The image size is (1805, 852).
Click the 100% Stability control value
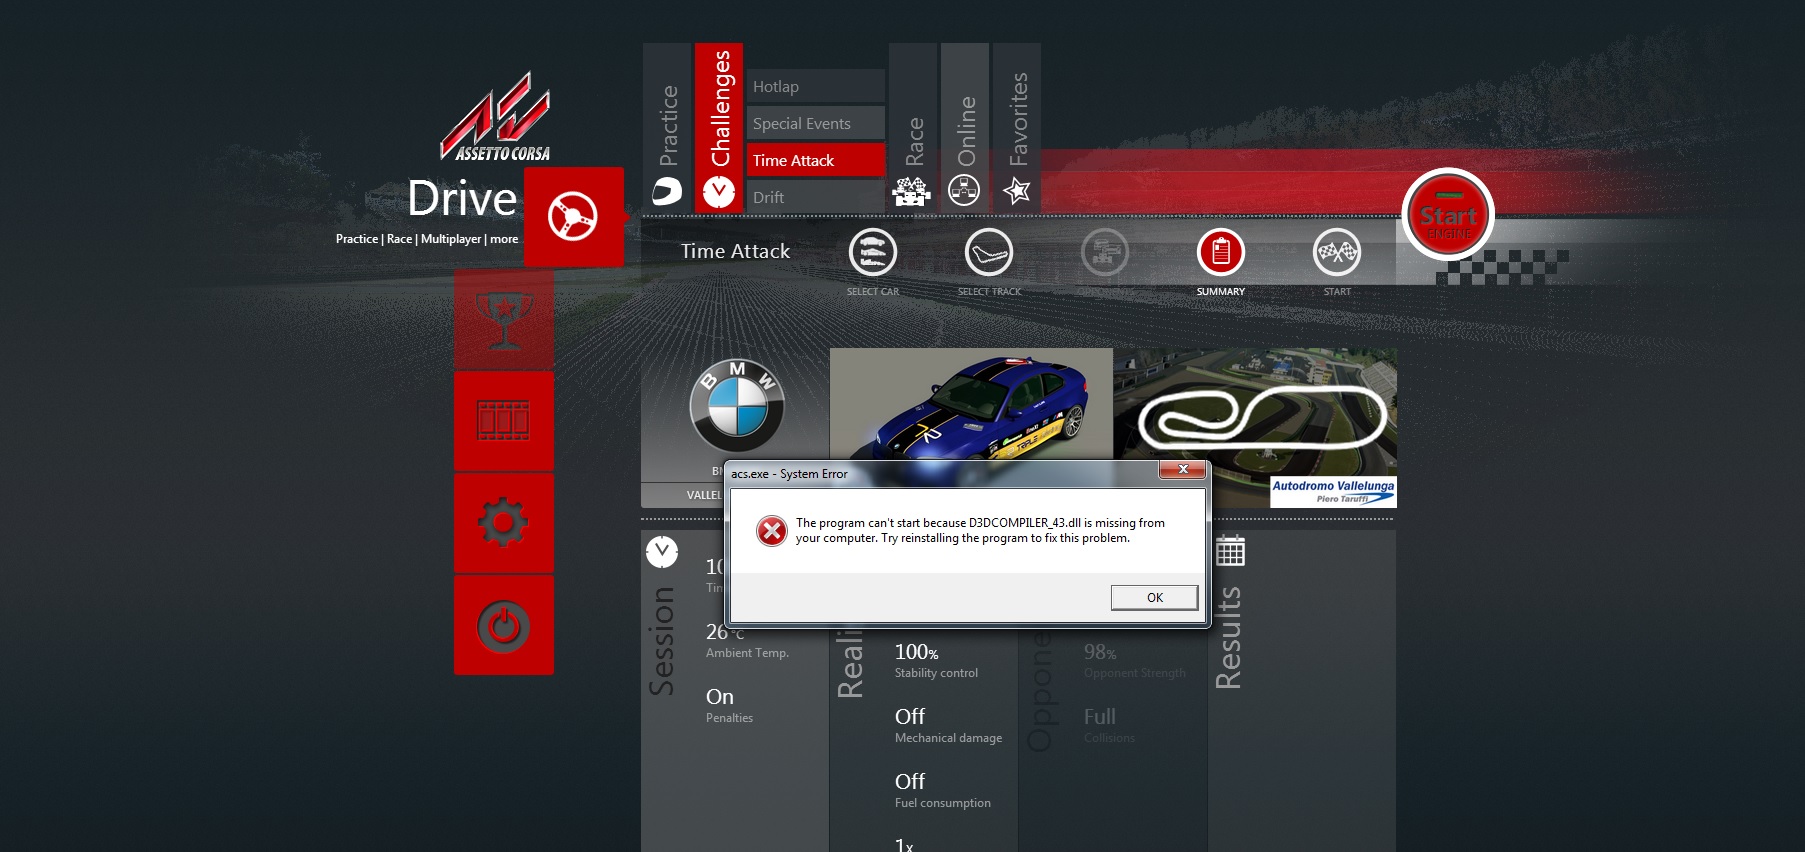click(917, 652)
